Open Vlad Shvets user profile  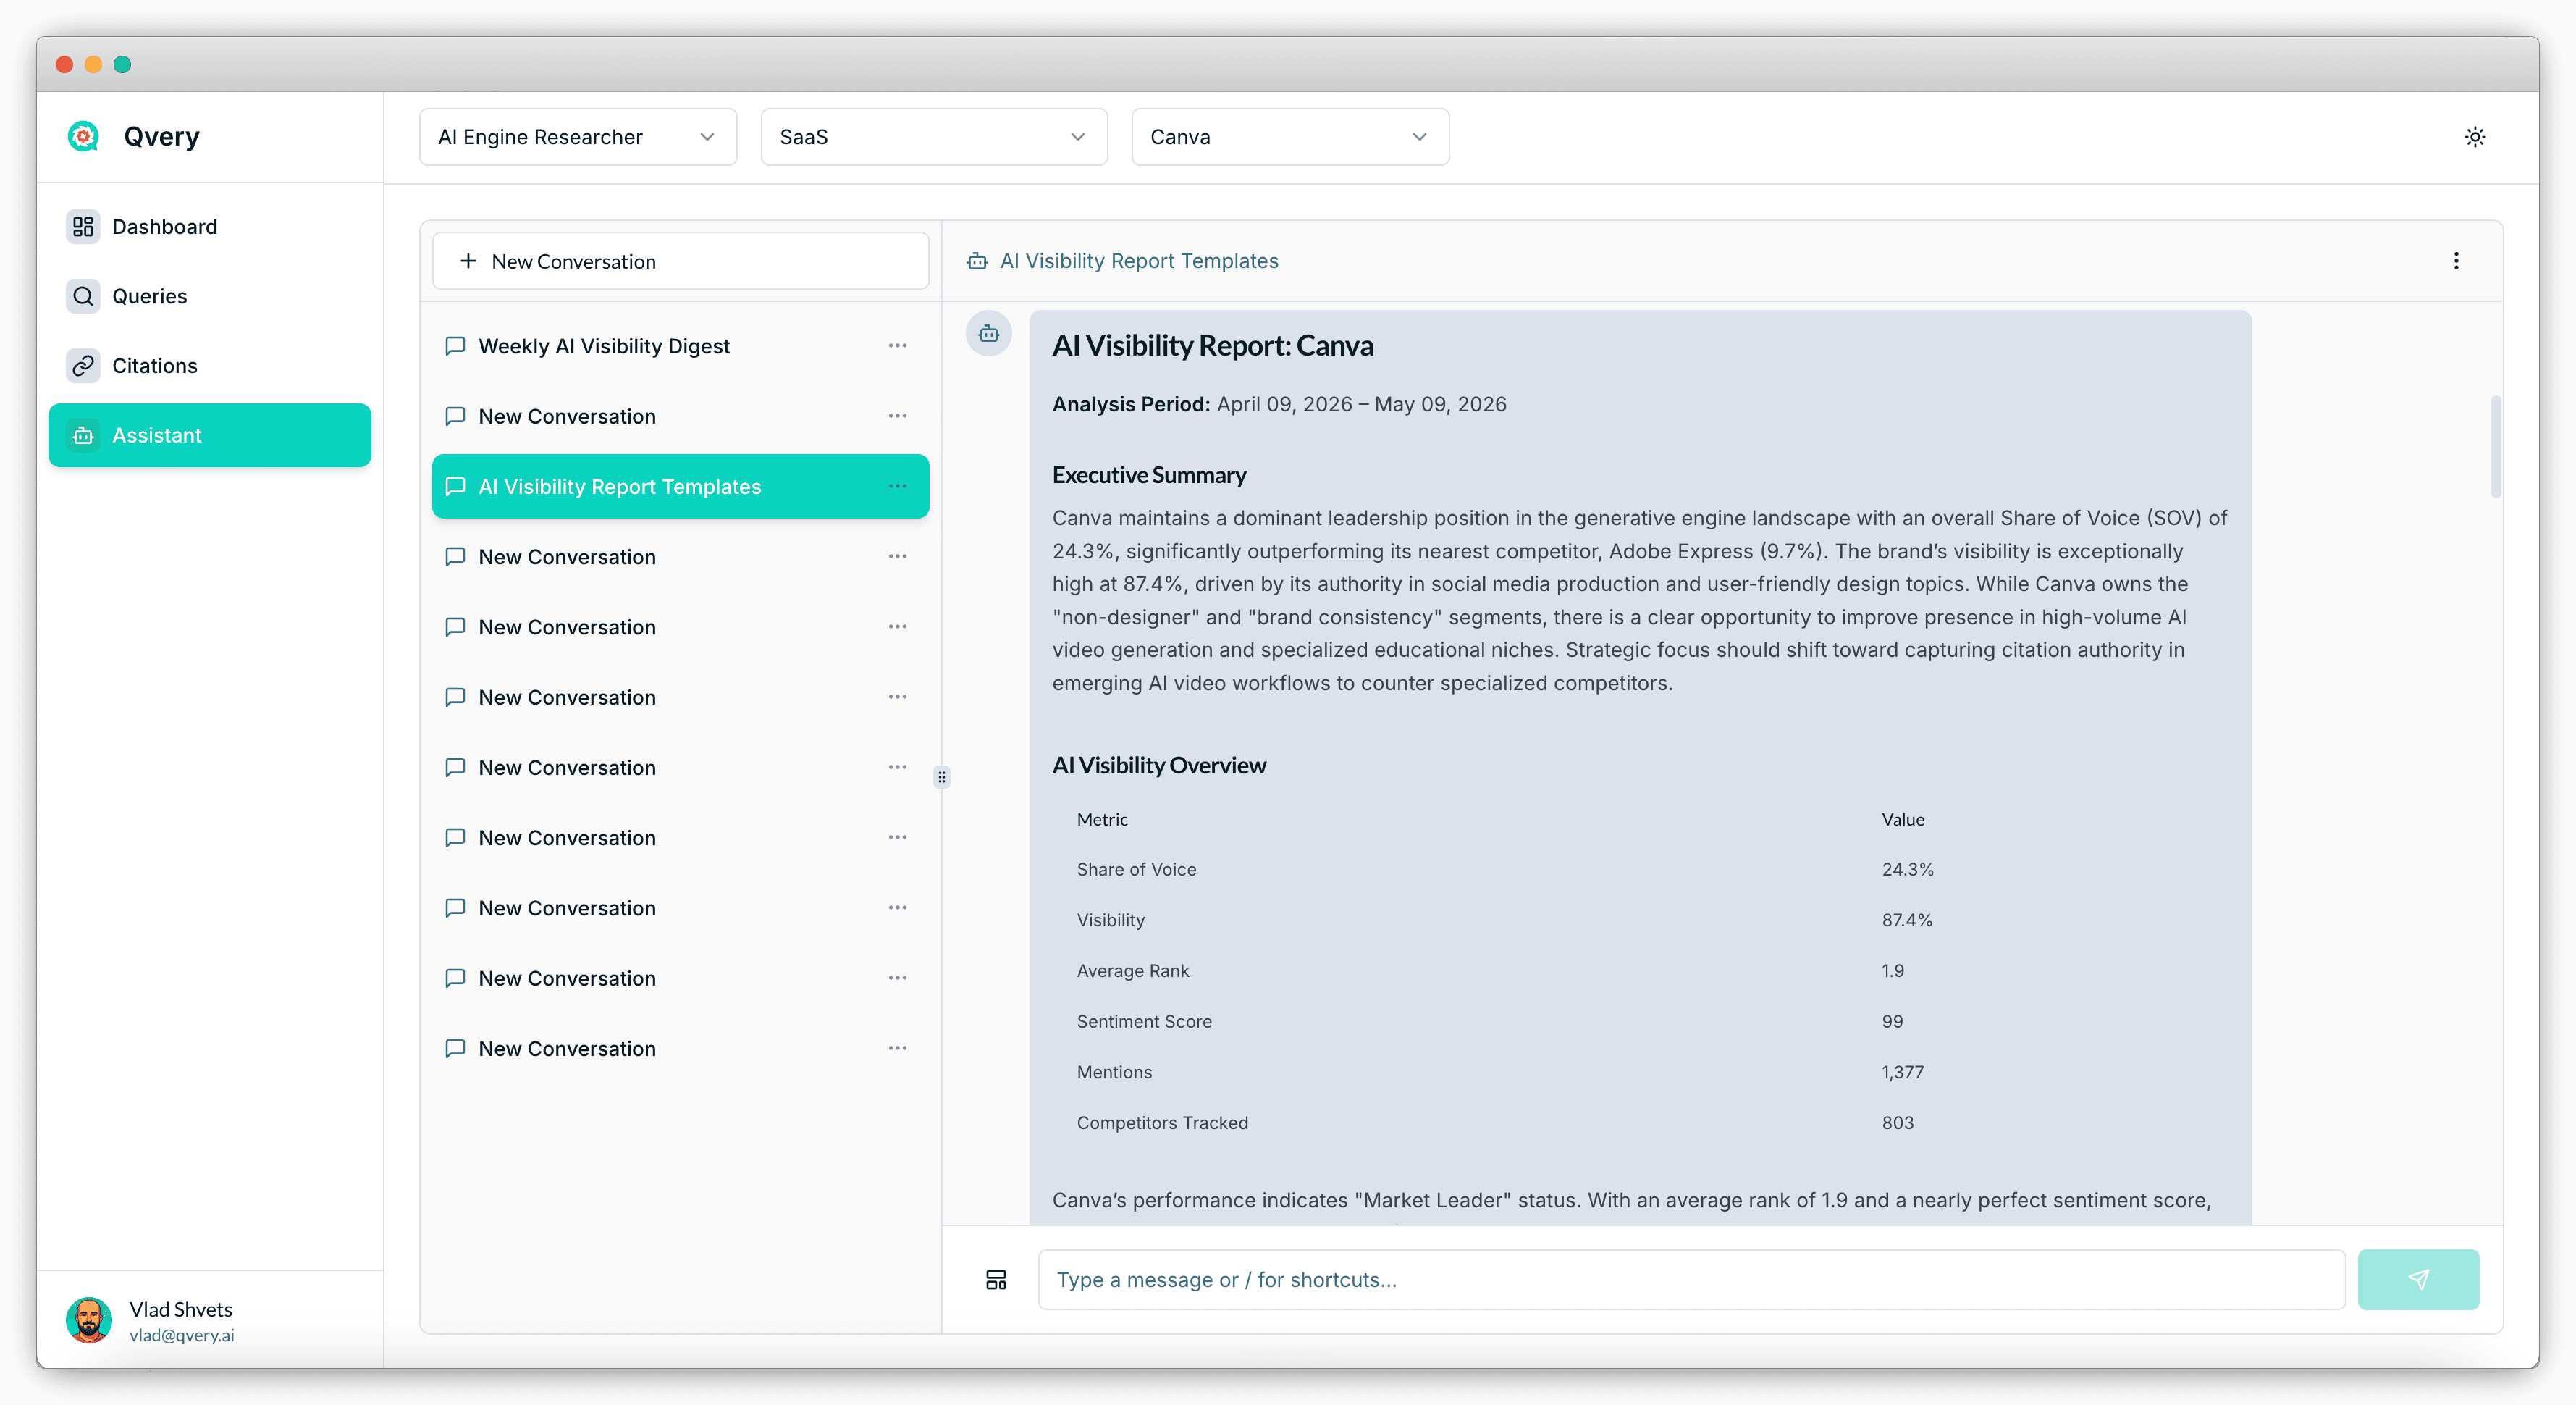pyautogui.click(x=209, y=1320)
